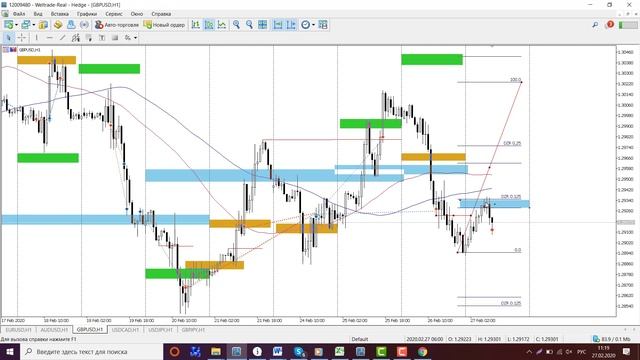640x360 pixels.
Task: Click the search magnifier at top right
Action: (x=595, y=25)
